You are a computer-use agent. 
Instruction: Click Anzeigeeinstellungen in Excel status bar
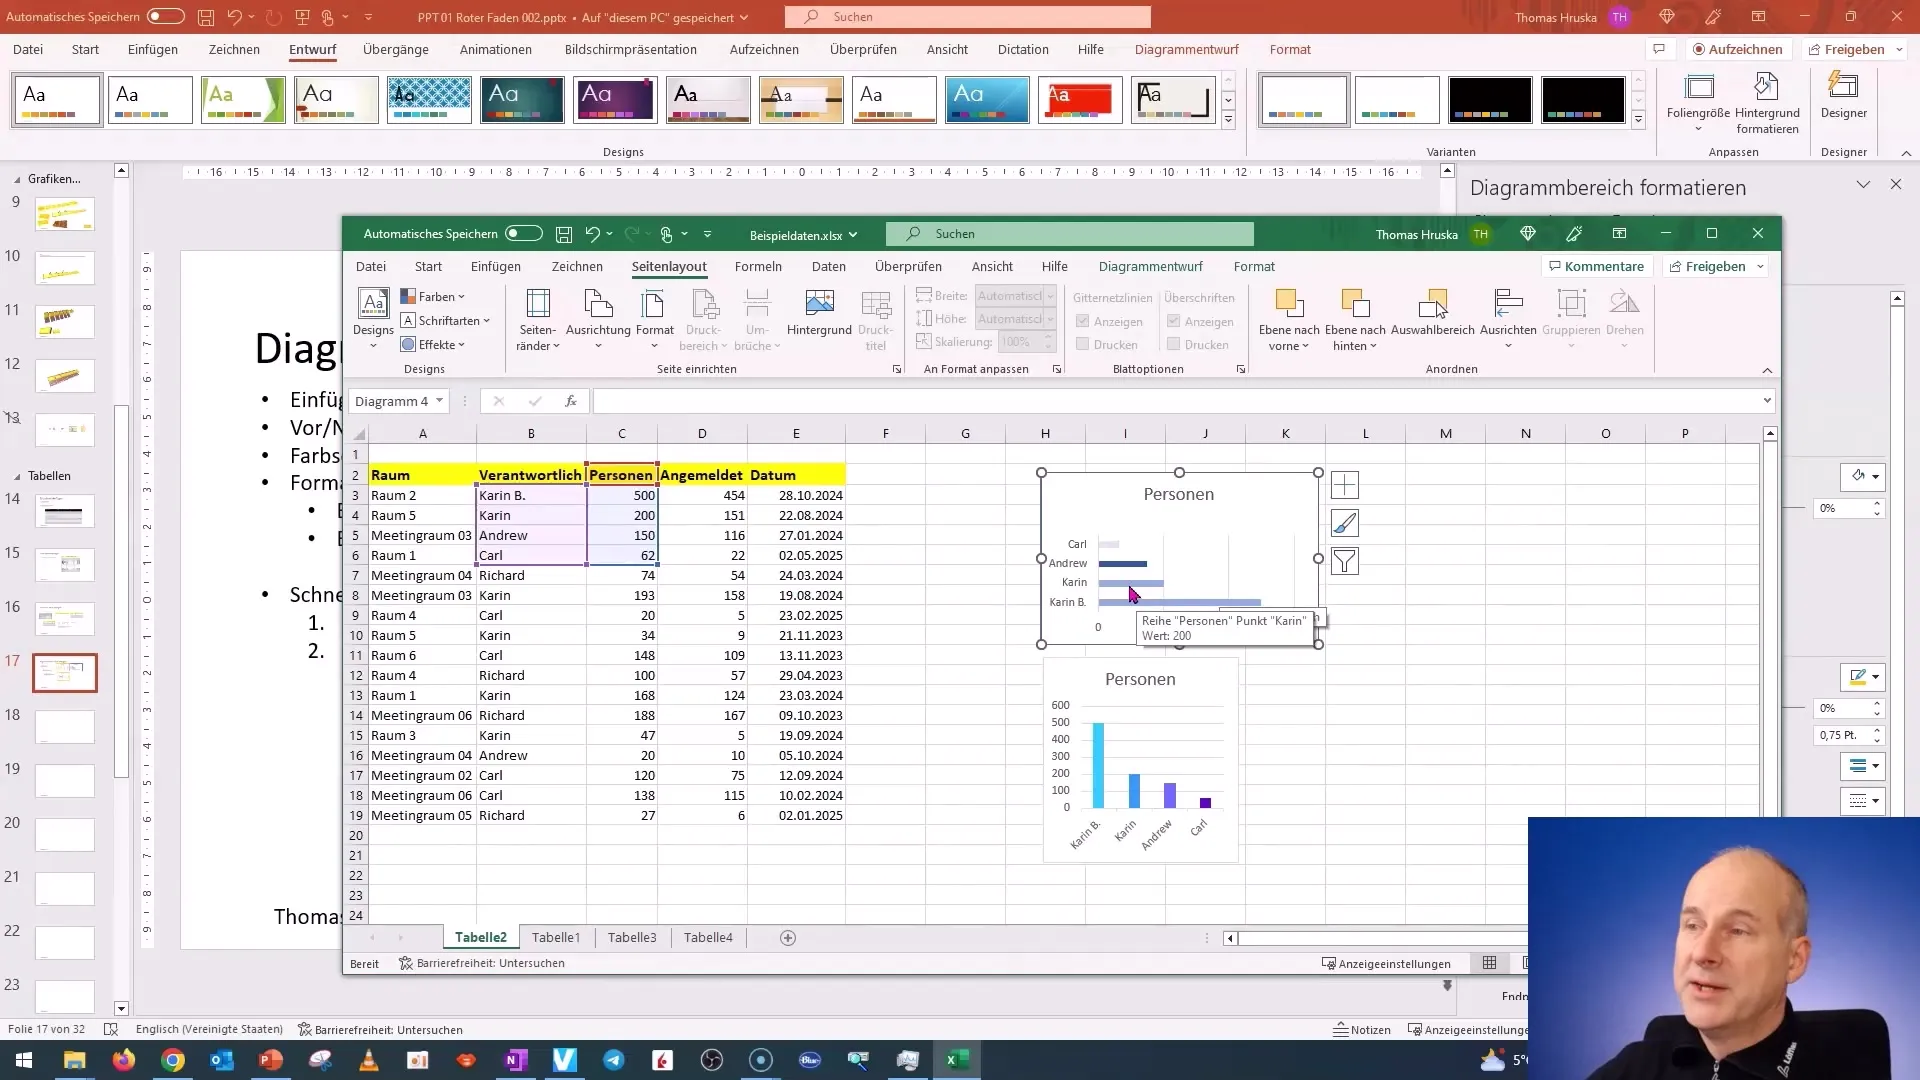pos(1386,964)
